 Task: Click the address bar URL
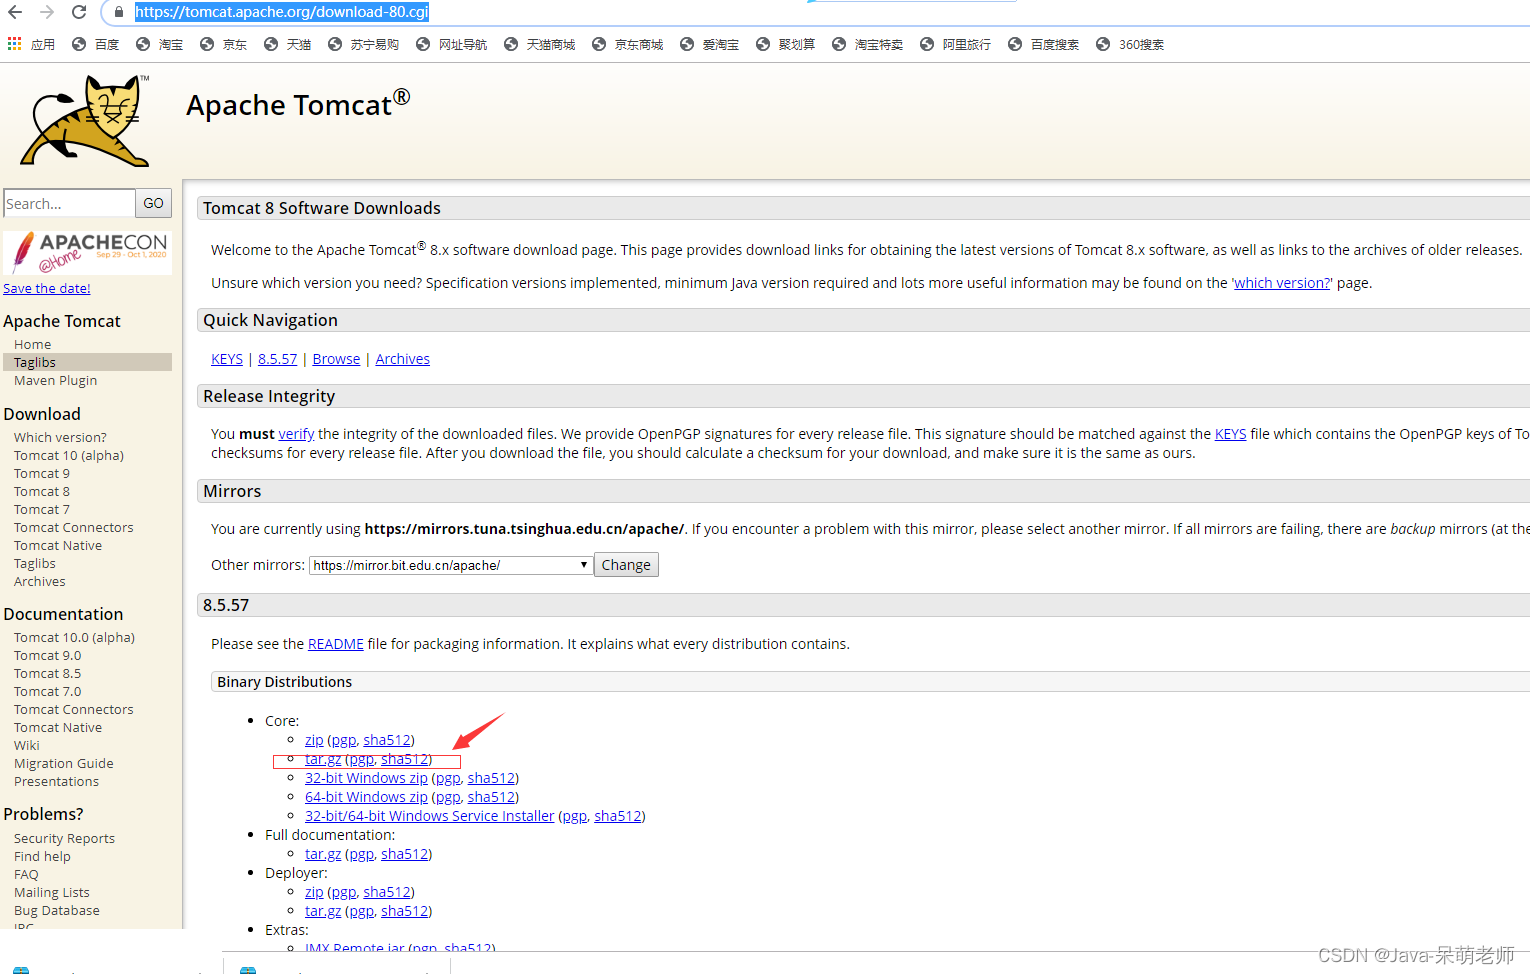(x=282, y=12)
